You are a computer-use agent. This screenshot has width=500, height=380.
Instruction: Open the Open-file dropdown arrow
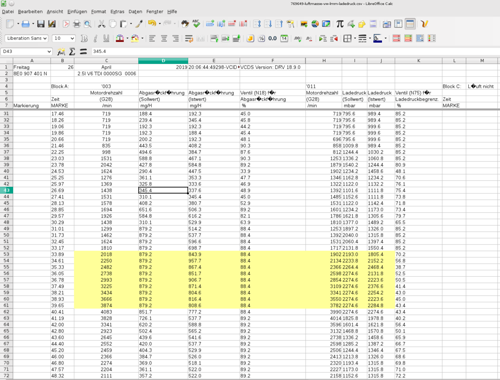click(33, 24)
